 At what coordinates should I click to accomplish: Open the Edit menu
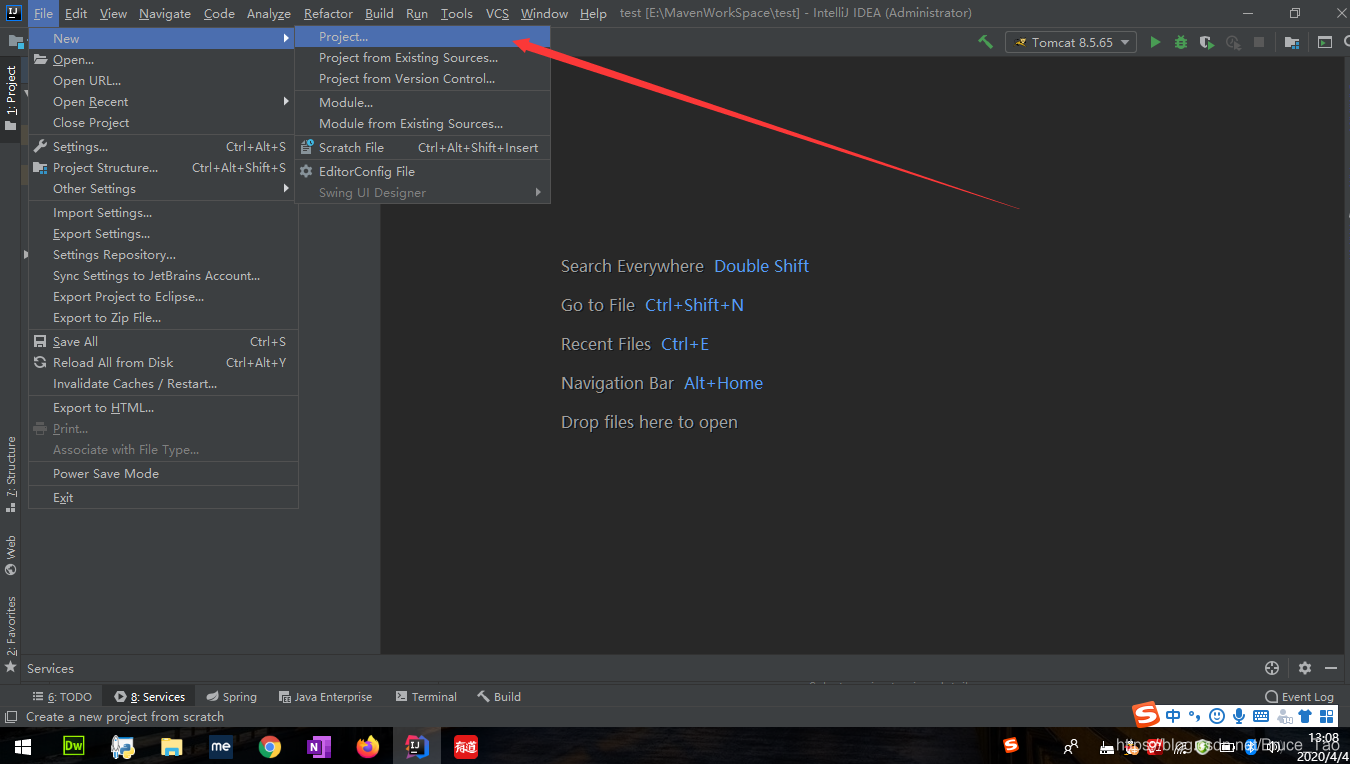[76, 13]
